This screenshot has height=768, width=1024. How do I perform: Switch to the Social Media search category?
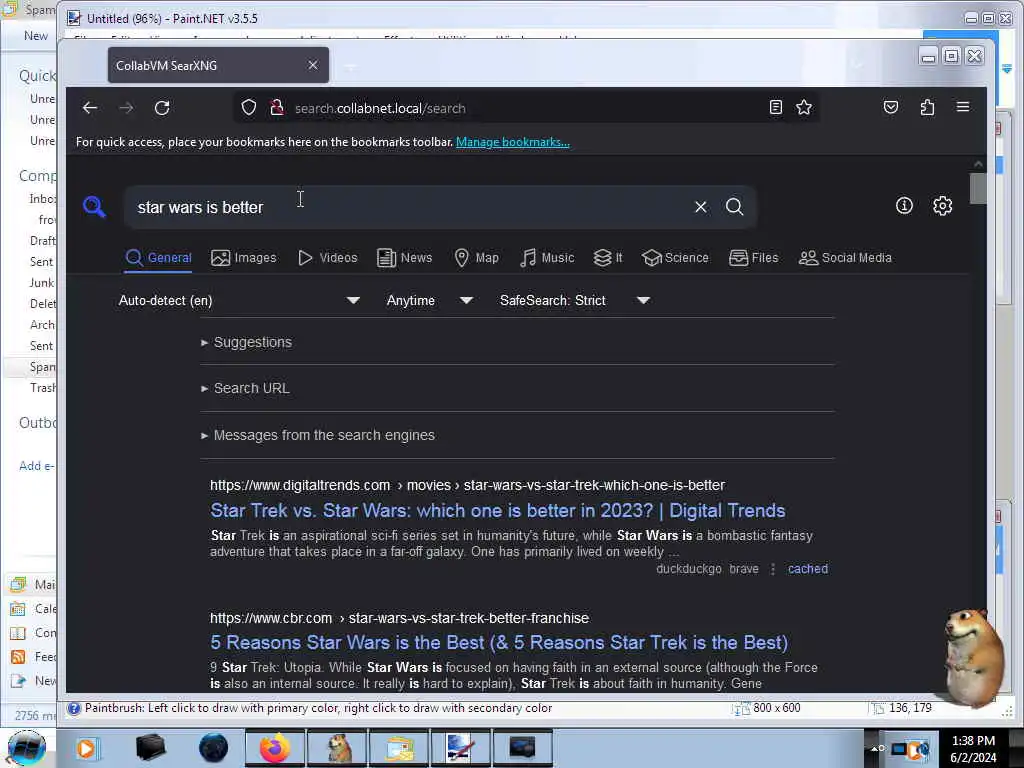point(845,258)
